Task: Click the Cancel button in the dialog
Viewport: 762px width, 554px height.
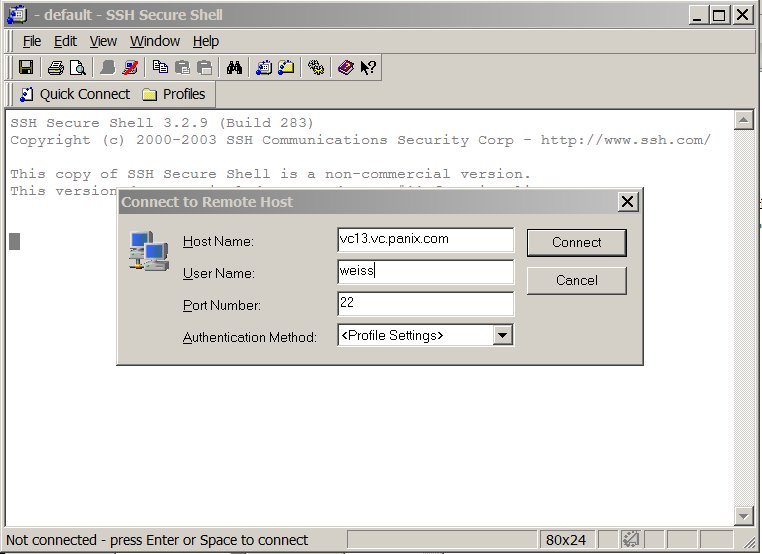Action: pyautogui.click(x=577, y=280)
